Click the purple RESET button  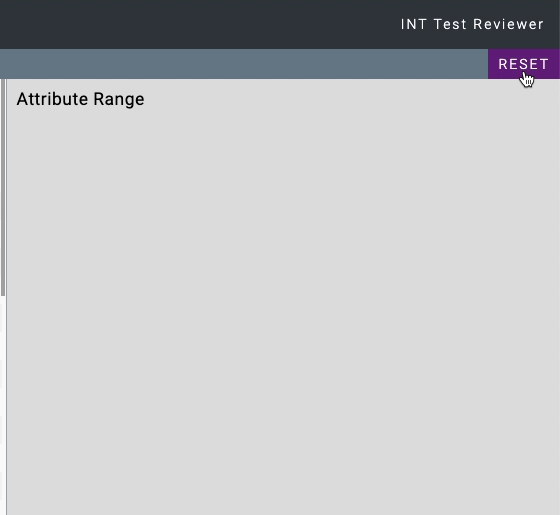(x=524, y=64)
